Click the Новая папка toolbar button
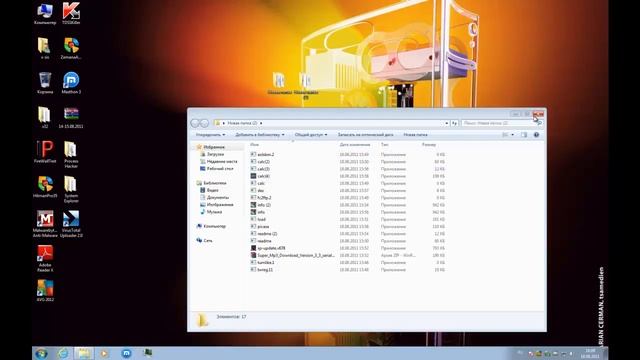The height and width of the screenshot is (360, 640). tap(416, 135)
